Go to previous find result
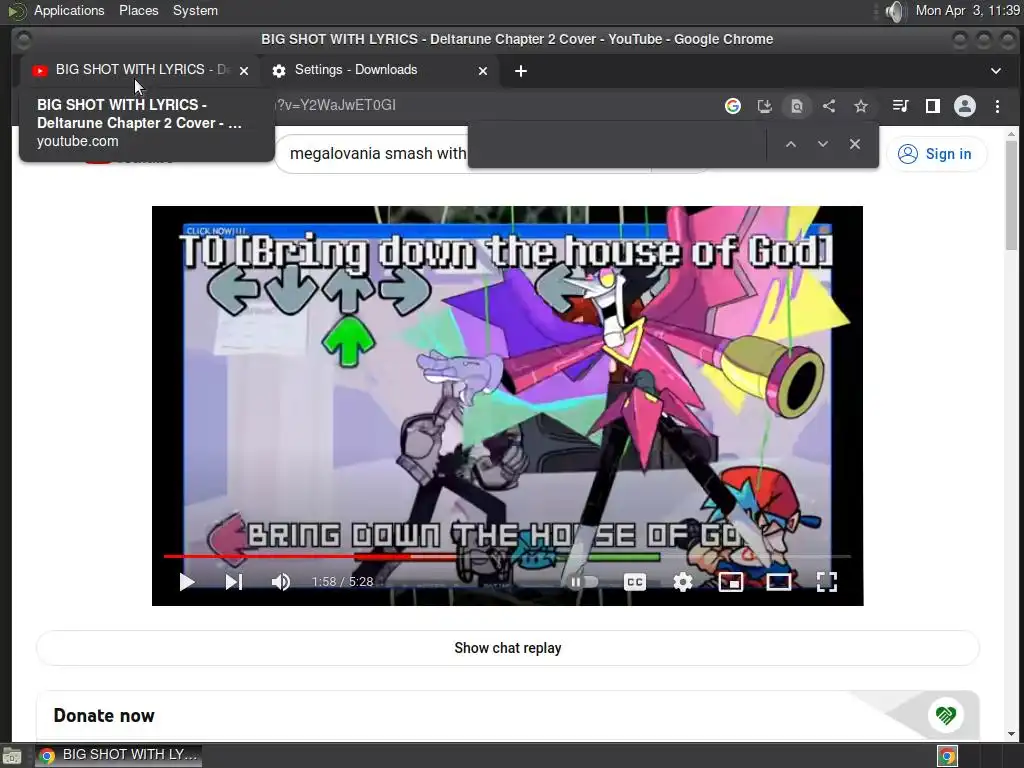The width and height of the screenshot is (1024, 768). click(x=790, y=144)
